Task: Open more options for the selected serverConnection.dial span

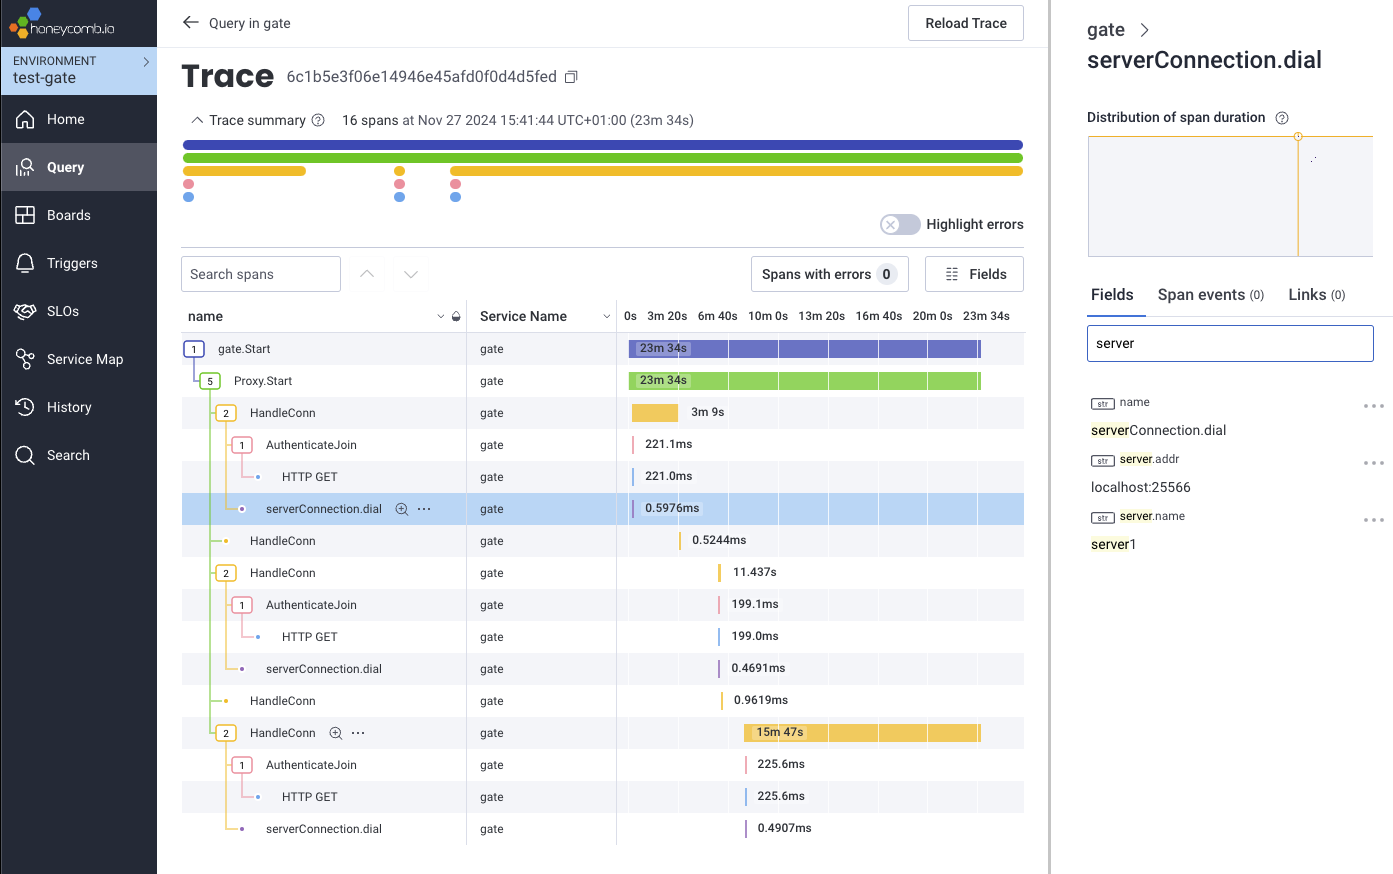Action: [424, 509]
